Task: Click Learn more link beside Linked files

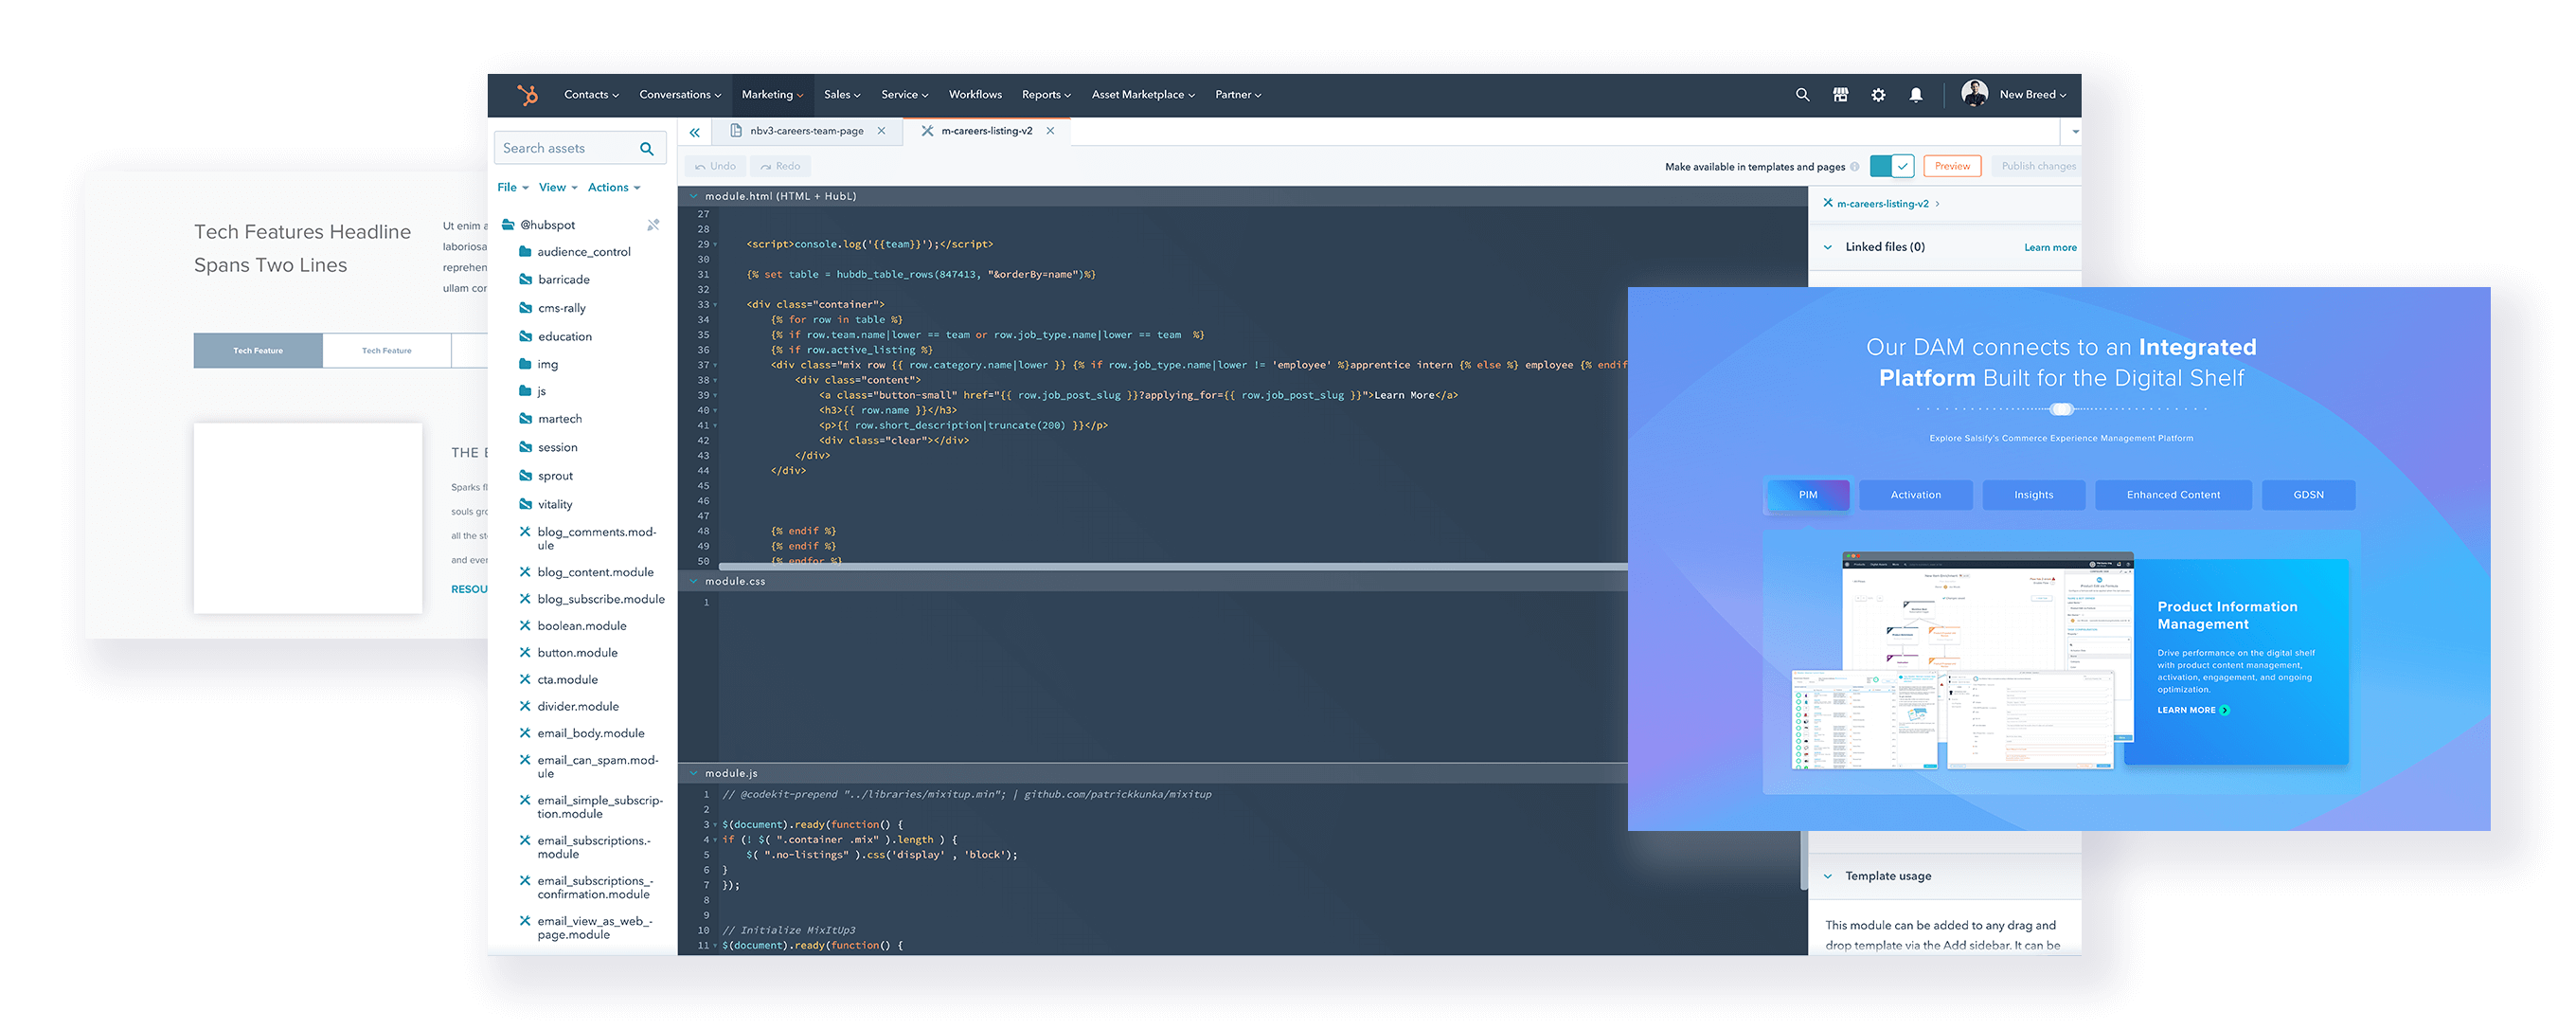Action: coord(2050,248)
